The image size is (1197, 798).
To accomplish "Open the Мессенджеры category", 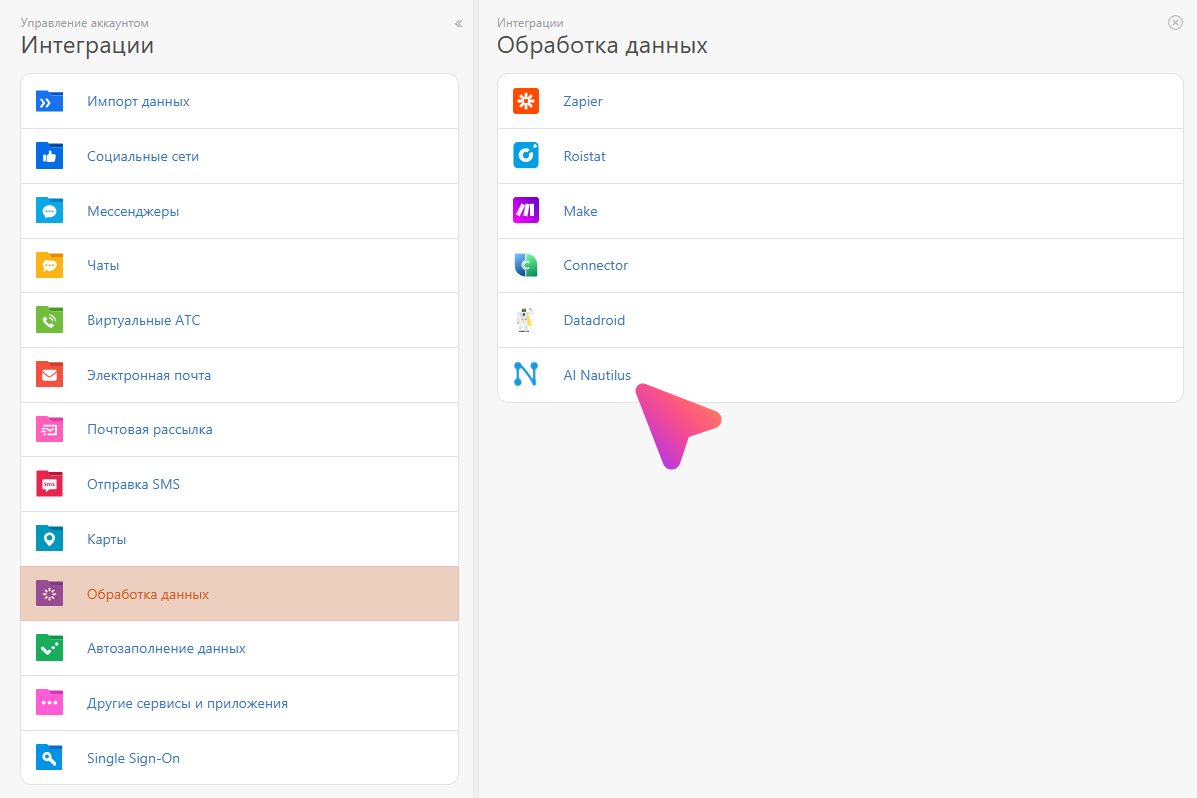I will pos(133,211).
